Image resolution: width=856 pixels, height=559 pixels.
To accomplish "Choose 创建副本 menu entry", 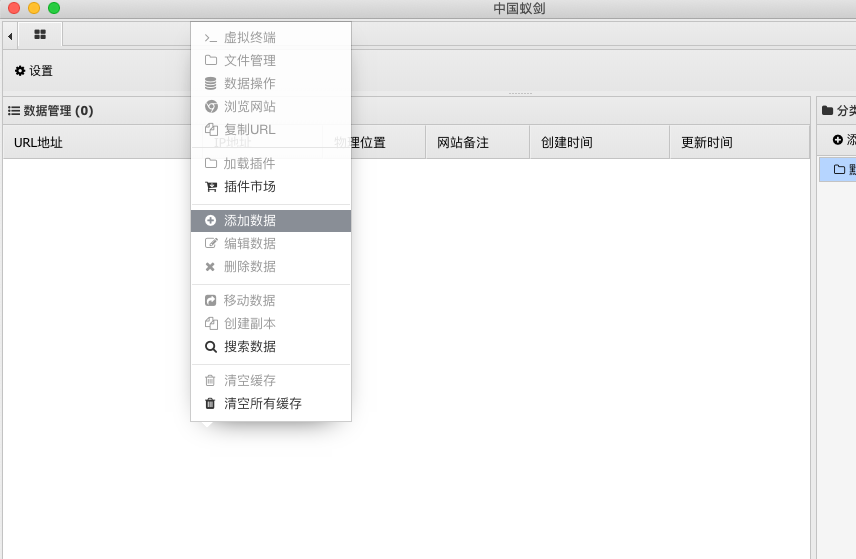I will click(271, 323).
